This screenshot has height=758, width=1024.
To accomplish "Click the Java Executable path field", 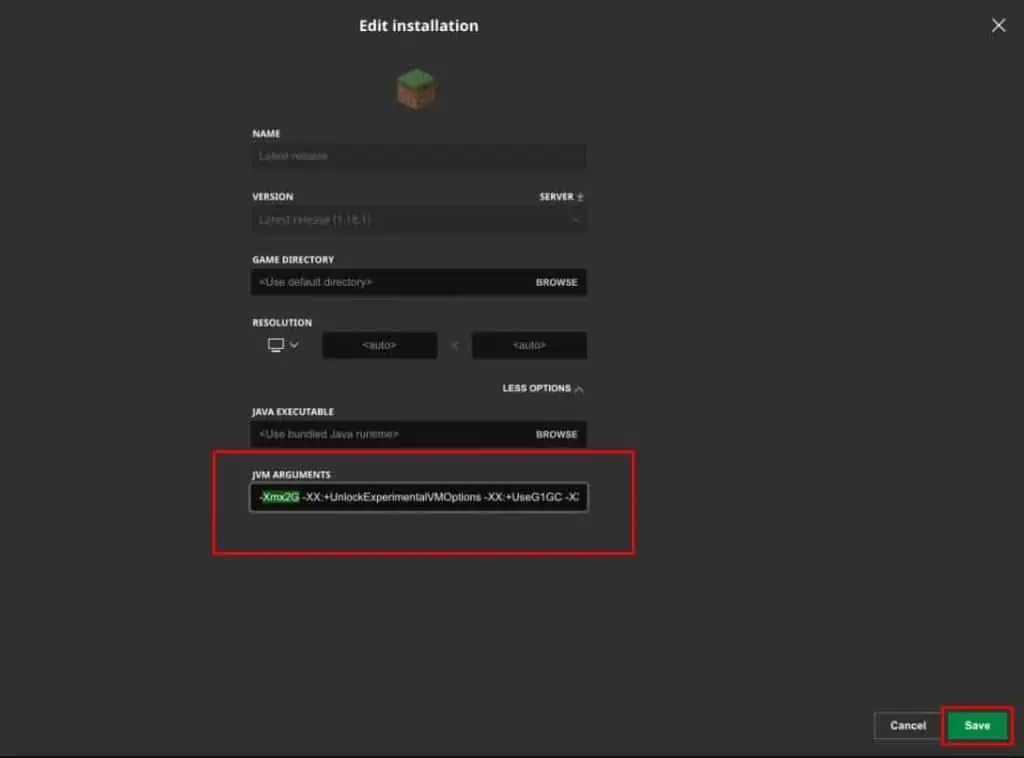I will coord(390,434).
